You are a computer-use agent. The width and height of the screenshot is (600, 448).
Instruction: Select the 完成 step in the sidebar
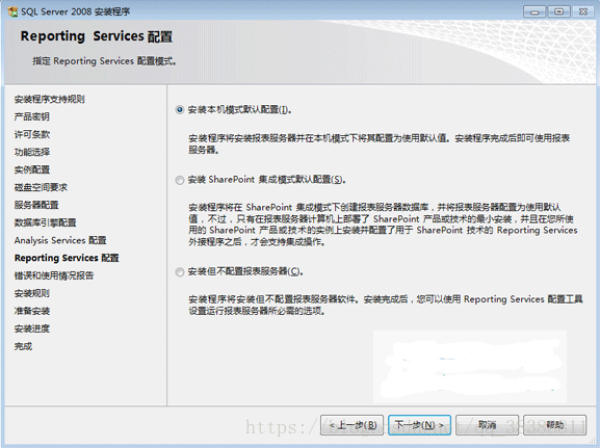23,346
